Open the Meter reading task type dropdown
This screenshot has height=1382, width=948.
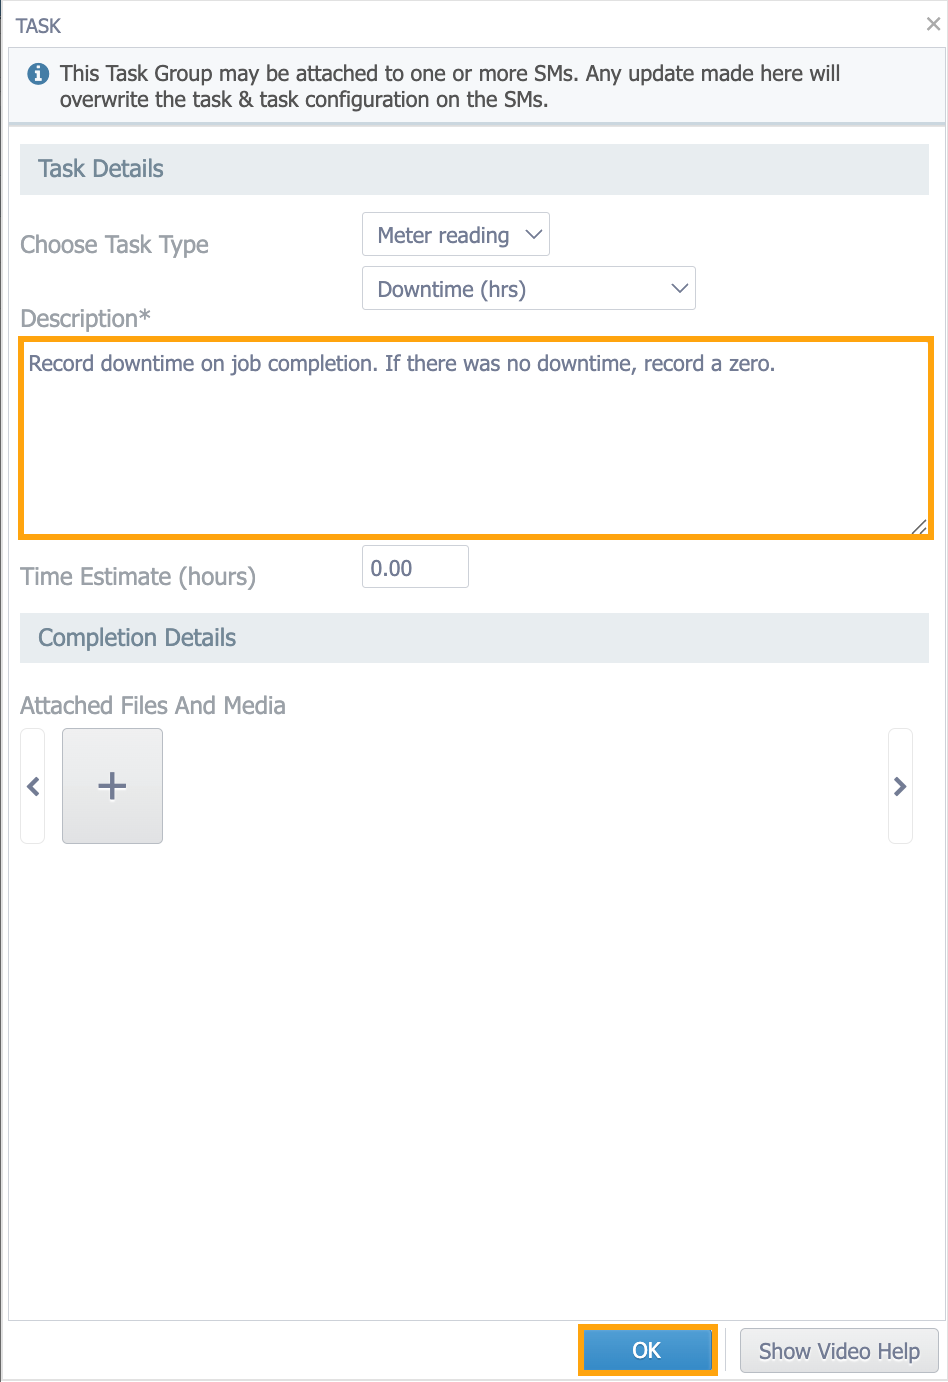coord(456,235)
